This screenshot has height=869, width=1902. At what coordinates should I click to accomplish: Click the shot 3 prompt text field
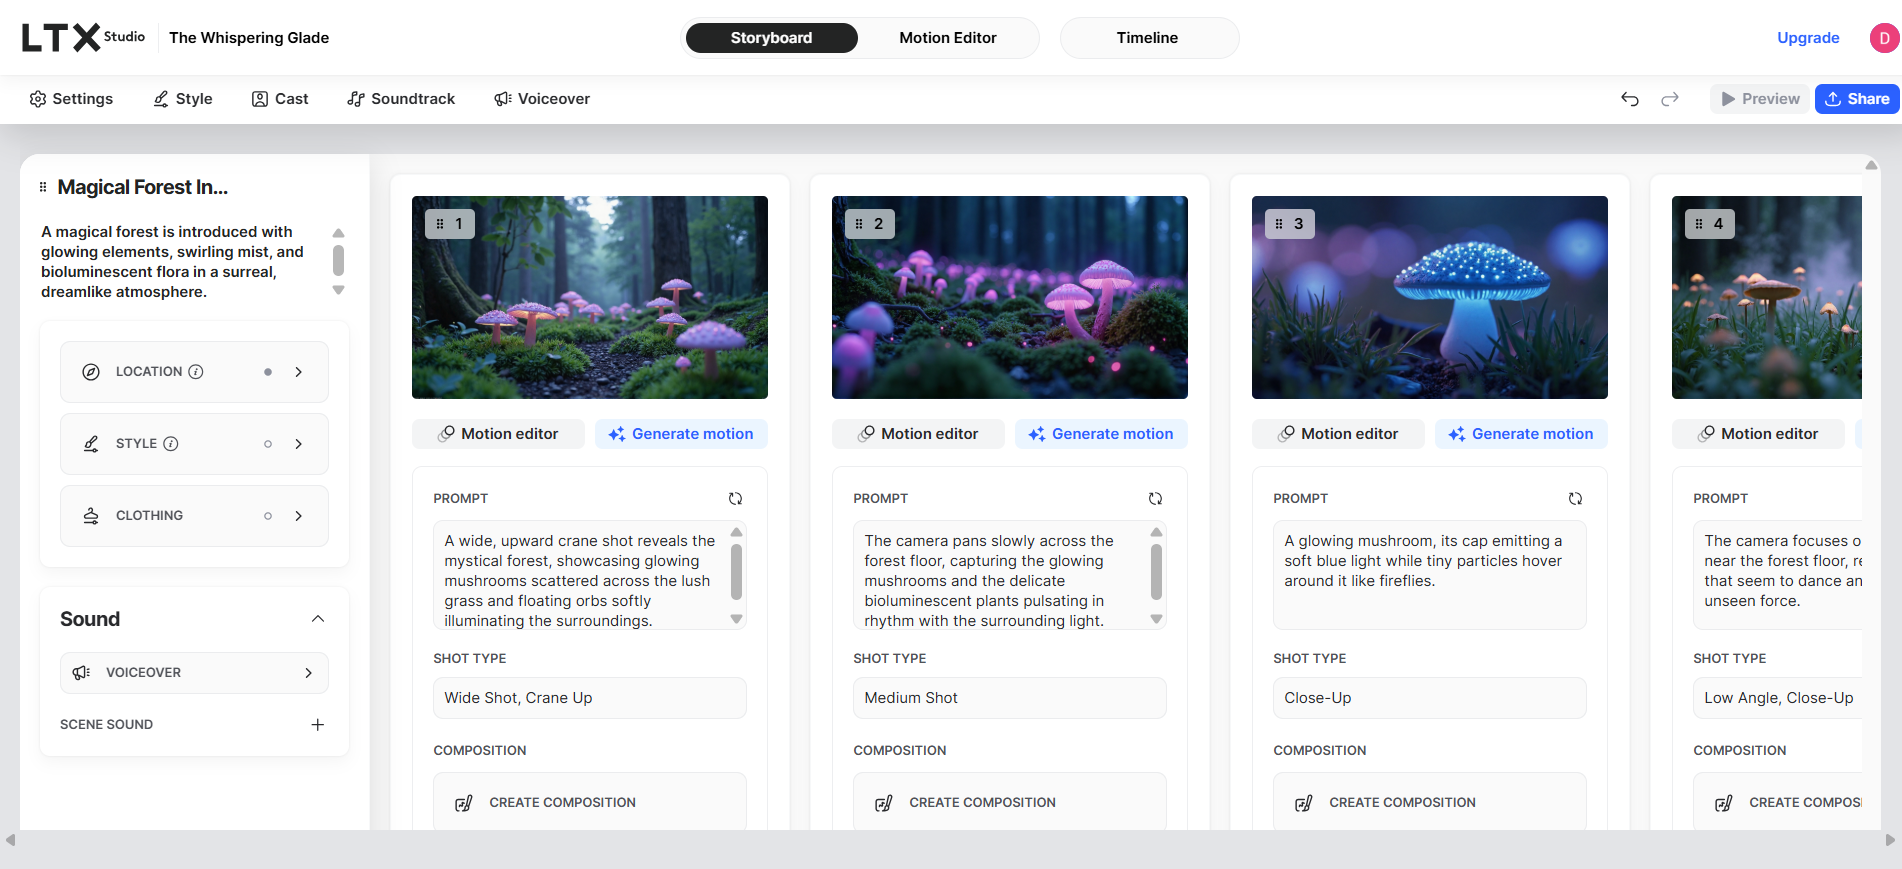(1430, 575)
